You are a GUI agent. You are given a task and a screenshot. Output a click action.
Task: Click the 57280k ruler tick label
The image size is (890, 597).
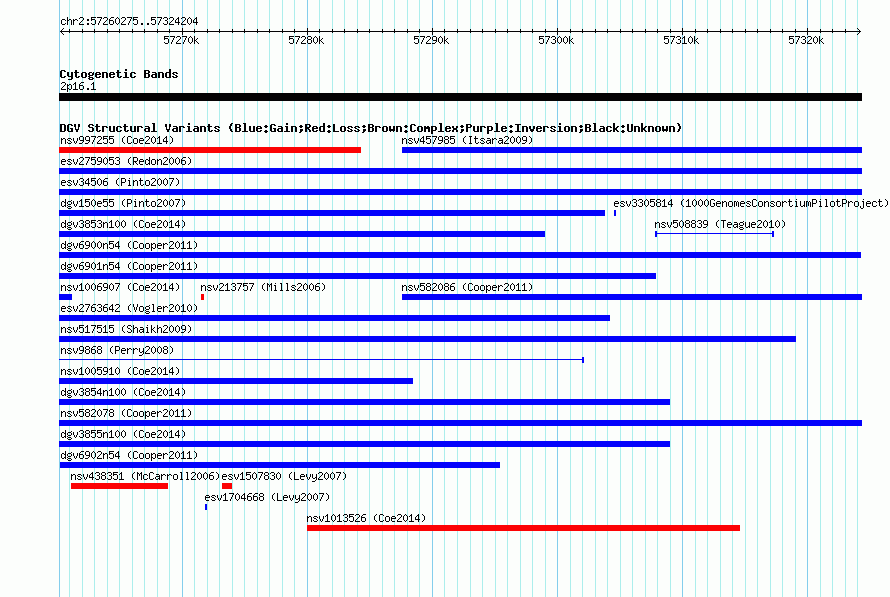click(306, 40)
